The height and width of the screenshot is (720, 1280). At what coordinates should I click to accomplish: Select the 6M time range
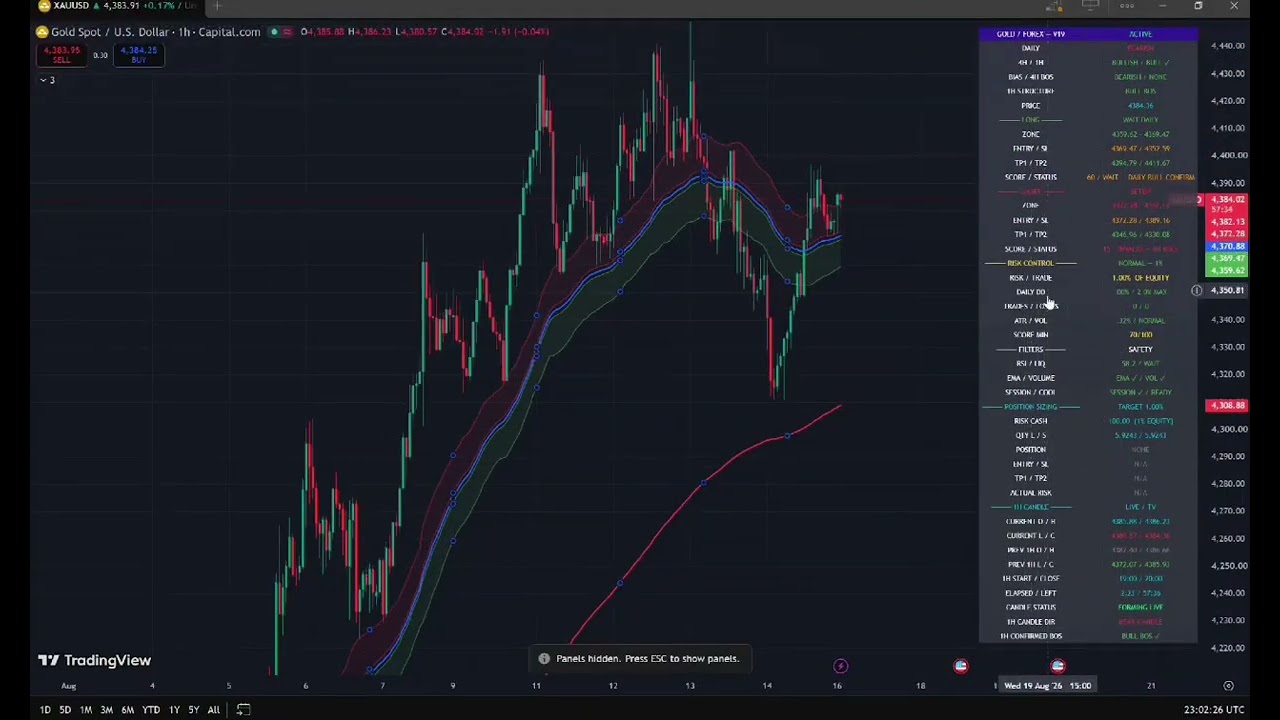(128, 710)
